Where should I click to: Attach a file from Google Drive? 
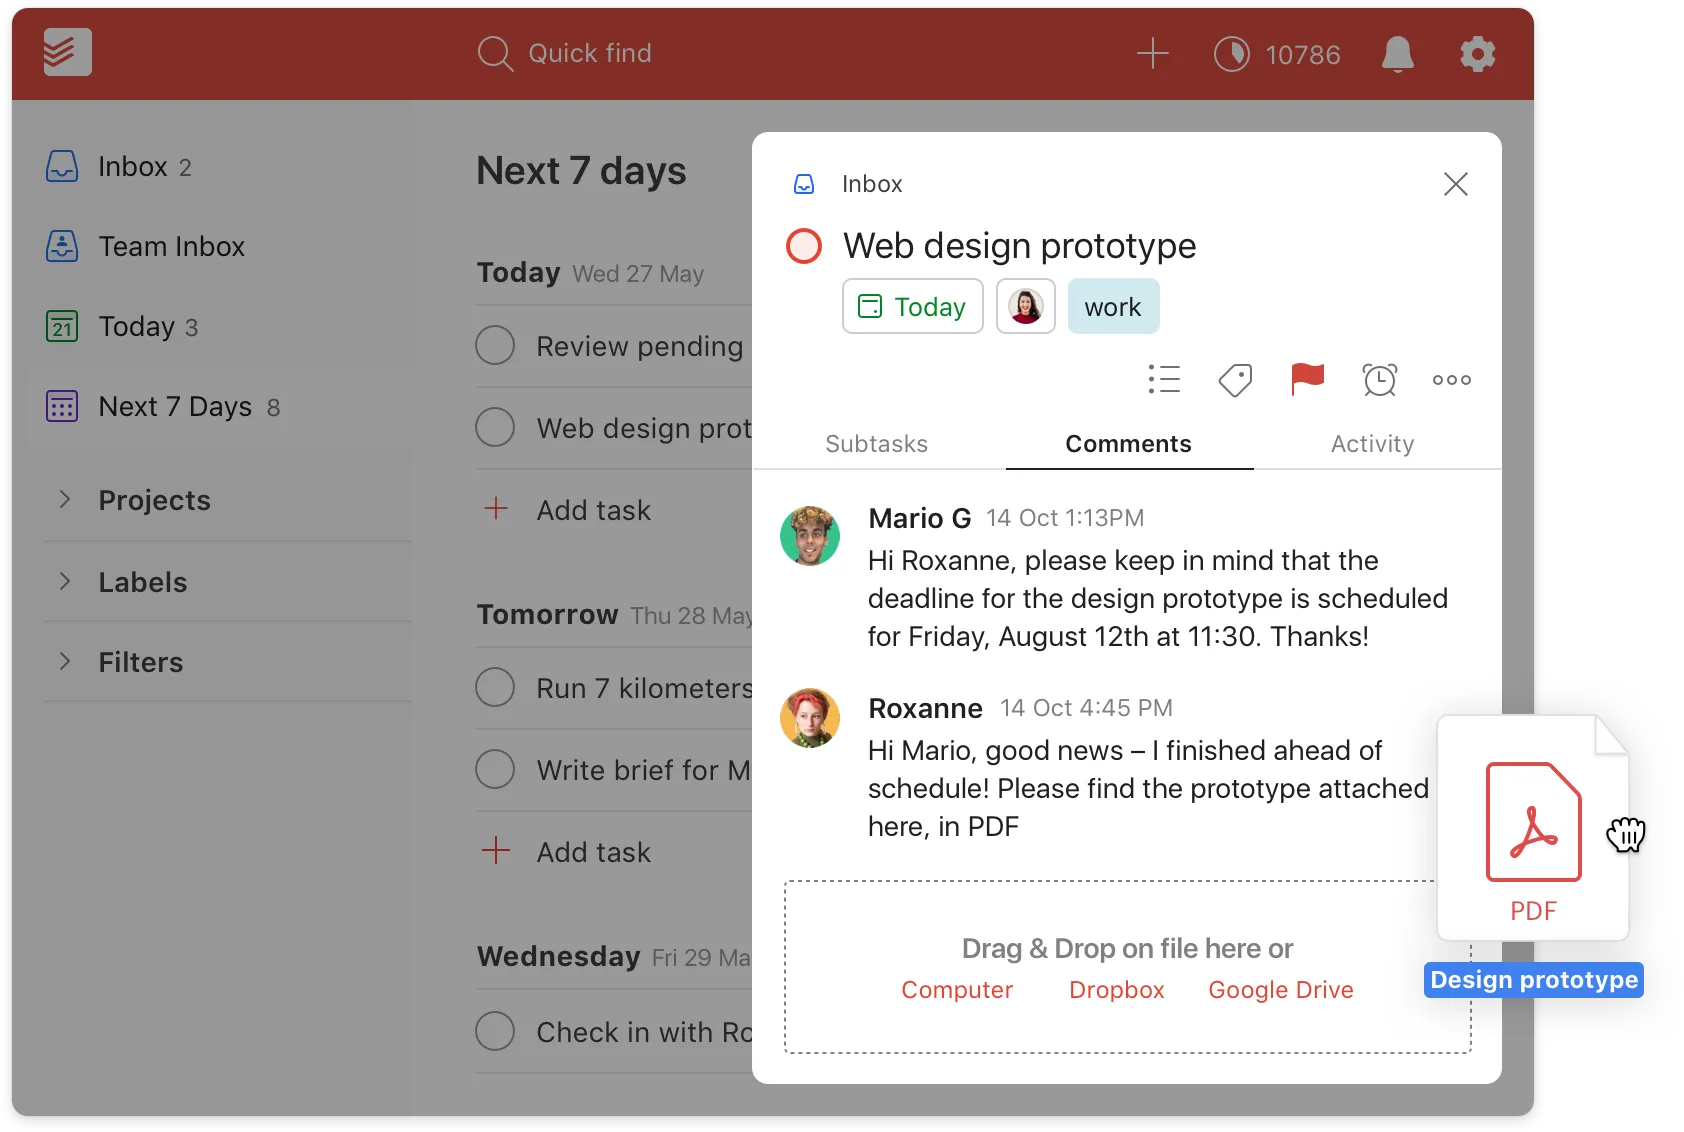1281,990
